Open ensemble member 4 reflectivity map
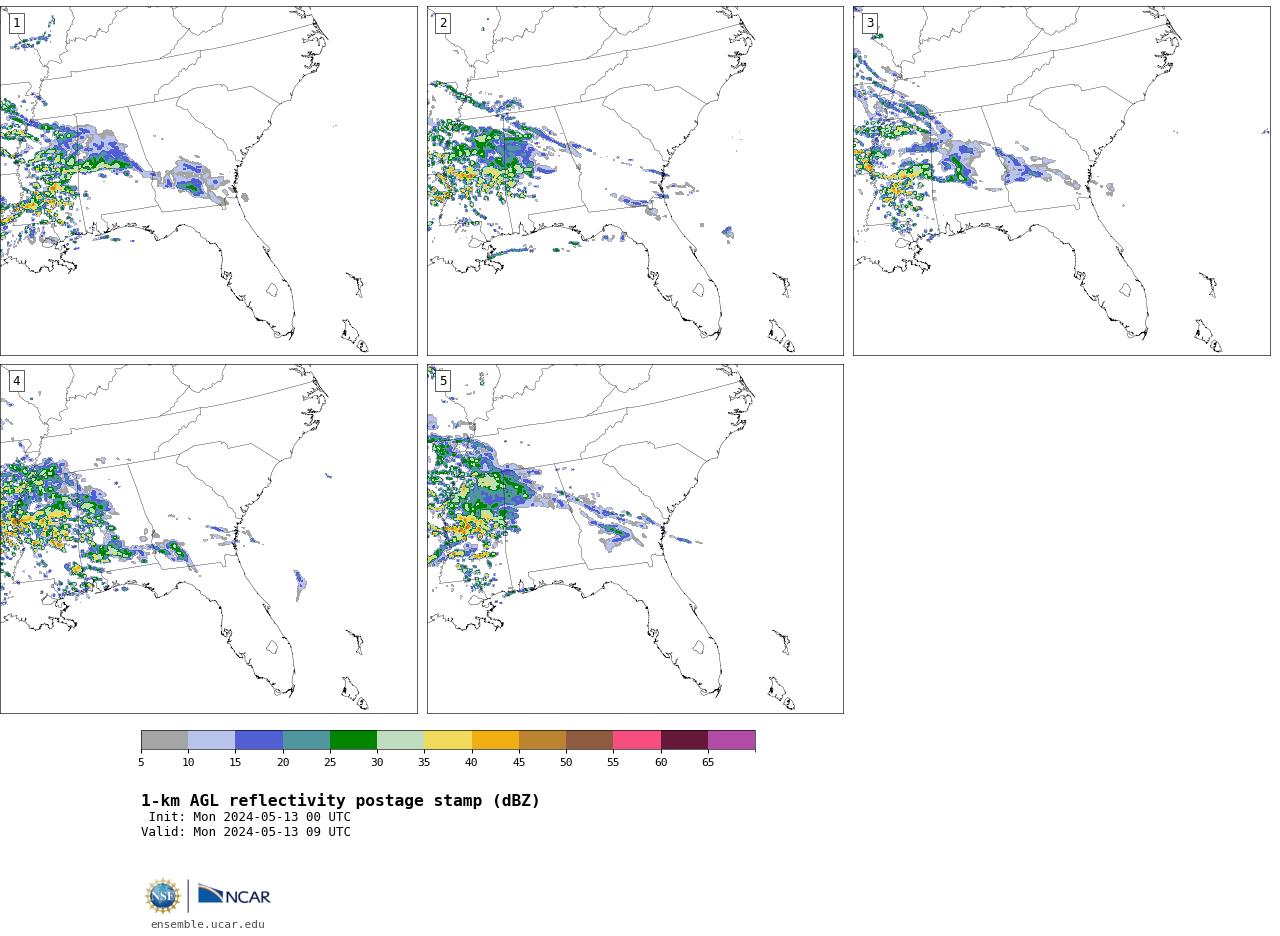This screenshot has width=1280, height=936. click(208, 539)
